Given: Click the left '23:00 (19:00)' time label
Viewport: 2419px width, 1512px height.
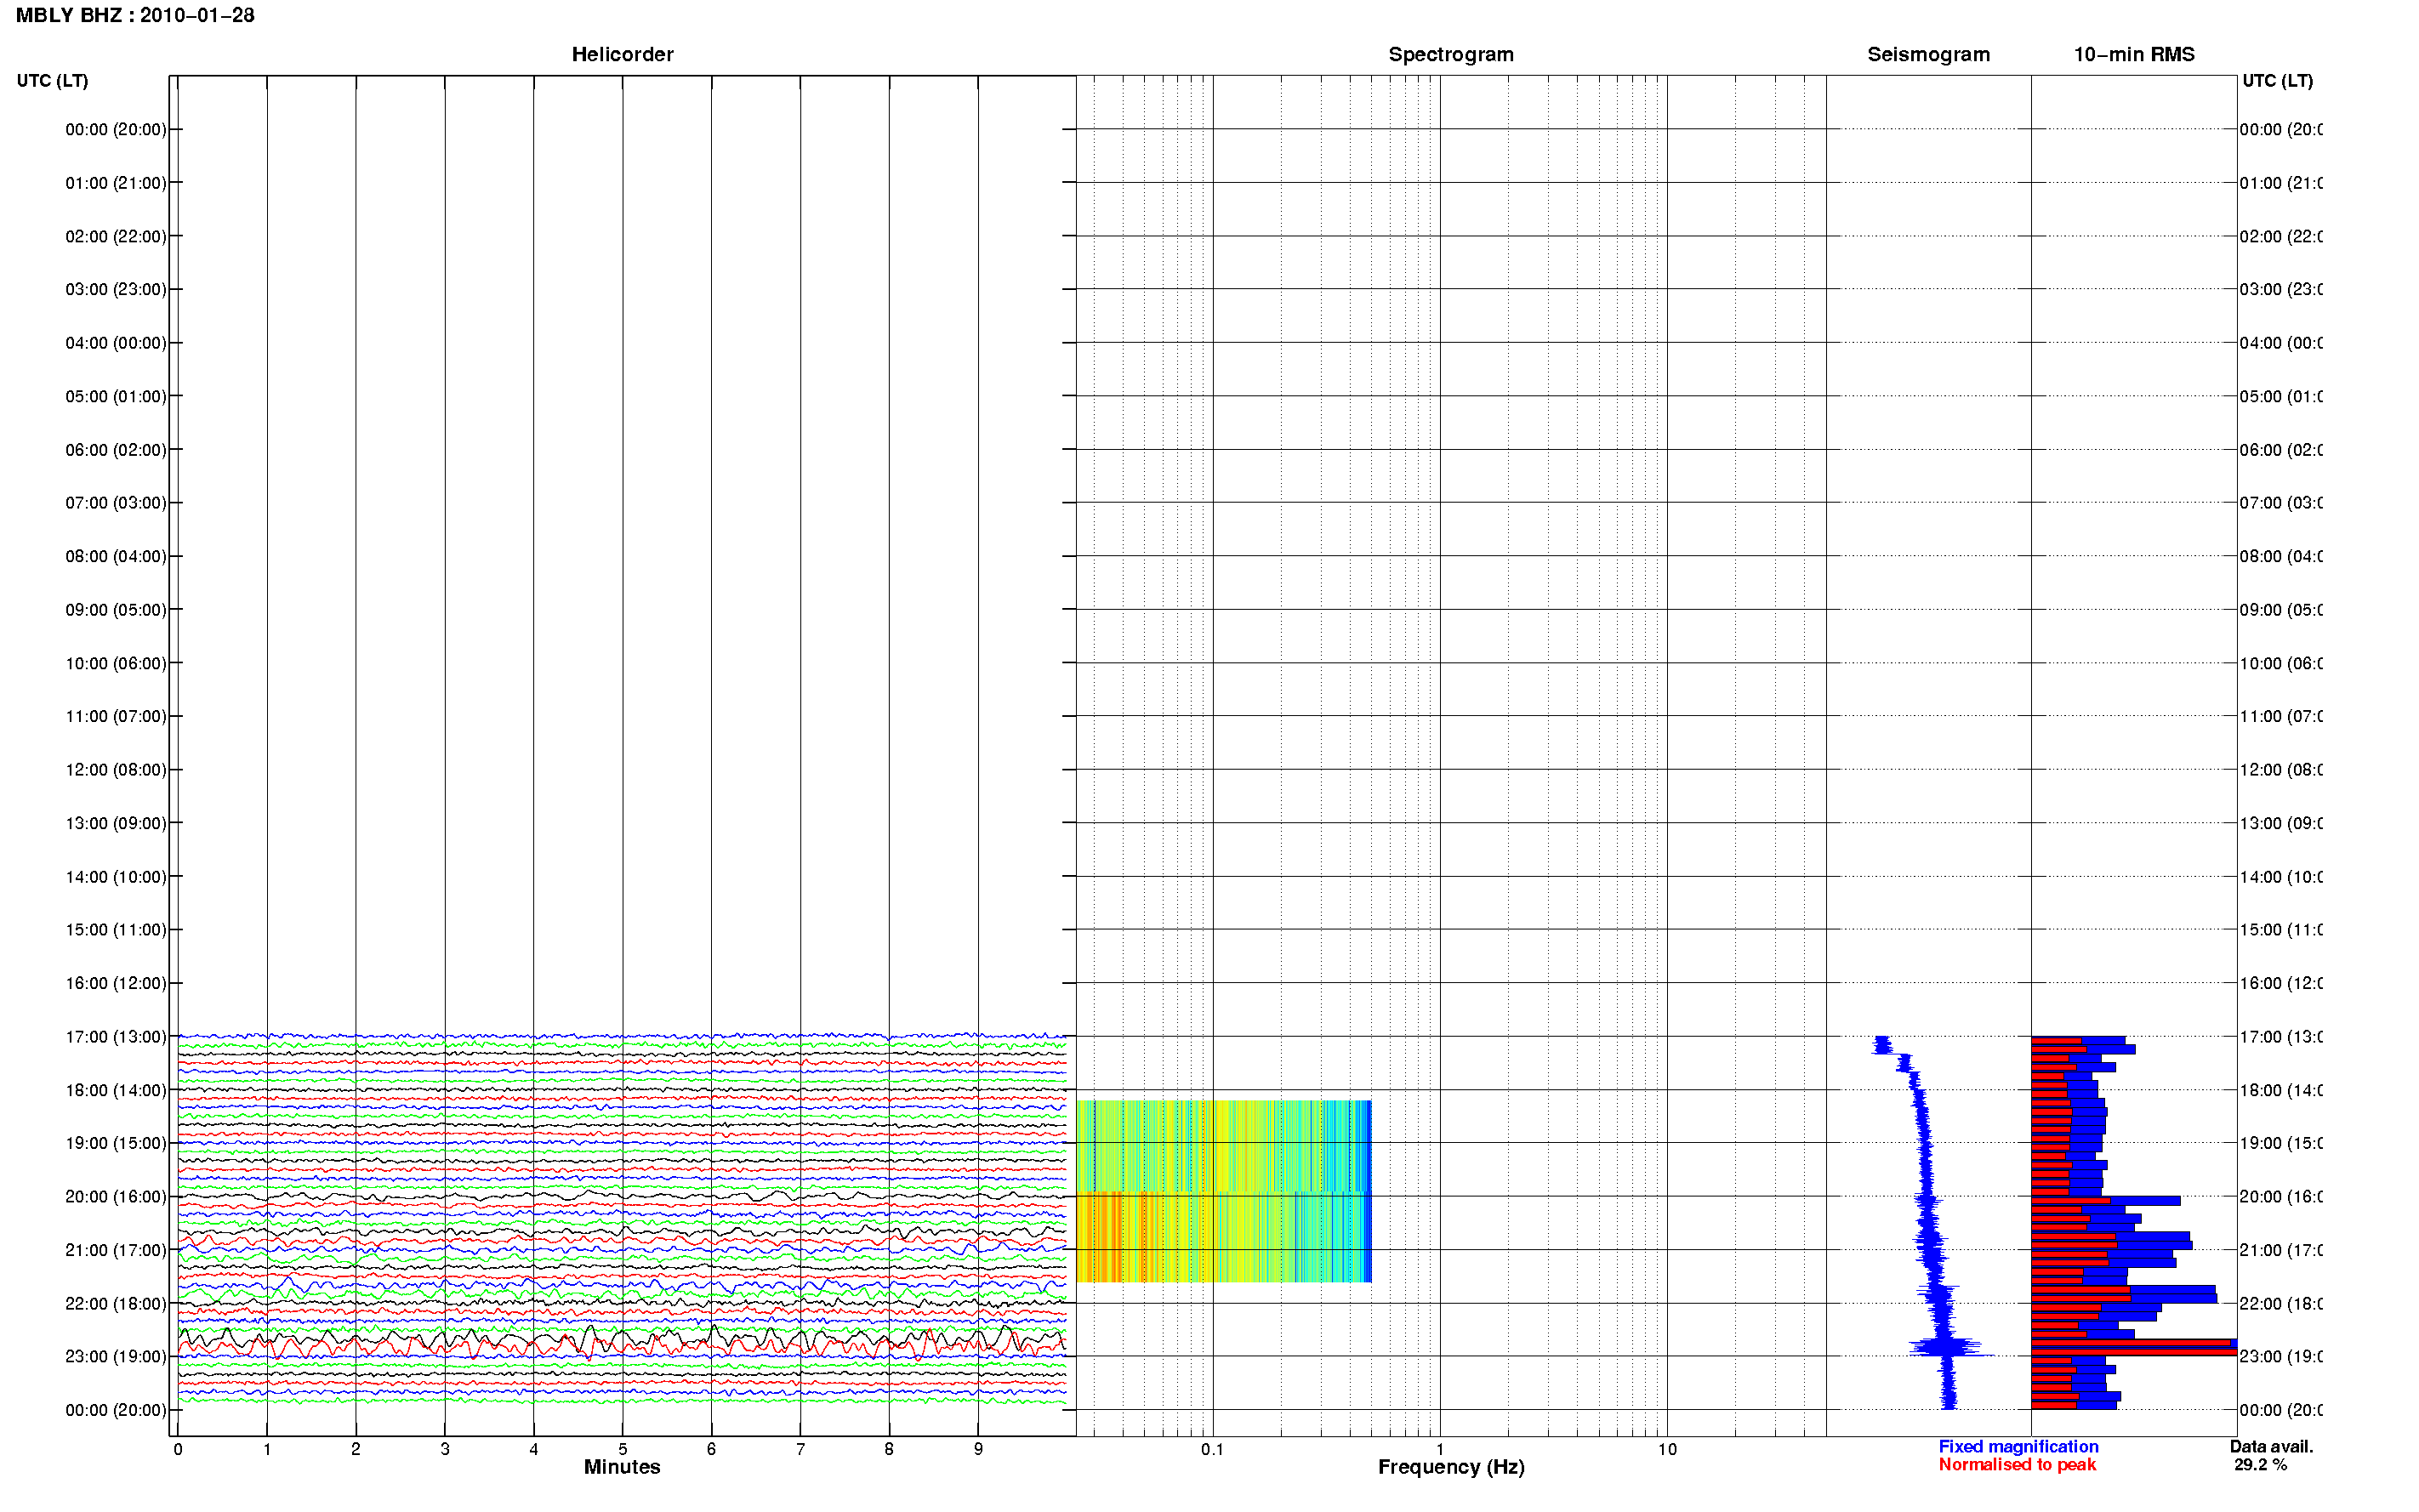Looking at the screenshot, I should [116, 1357].
